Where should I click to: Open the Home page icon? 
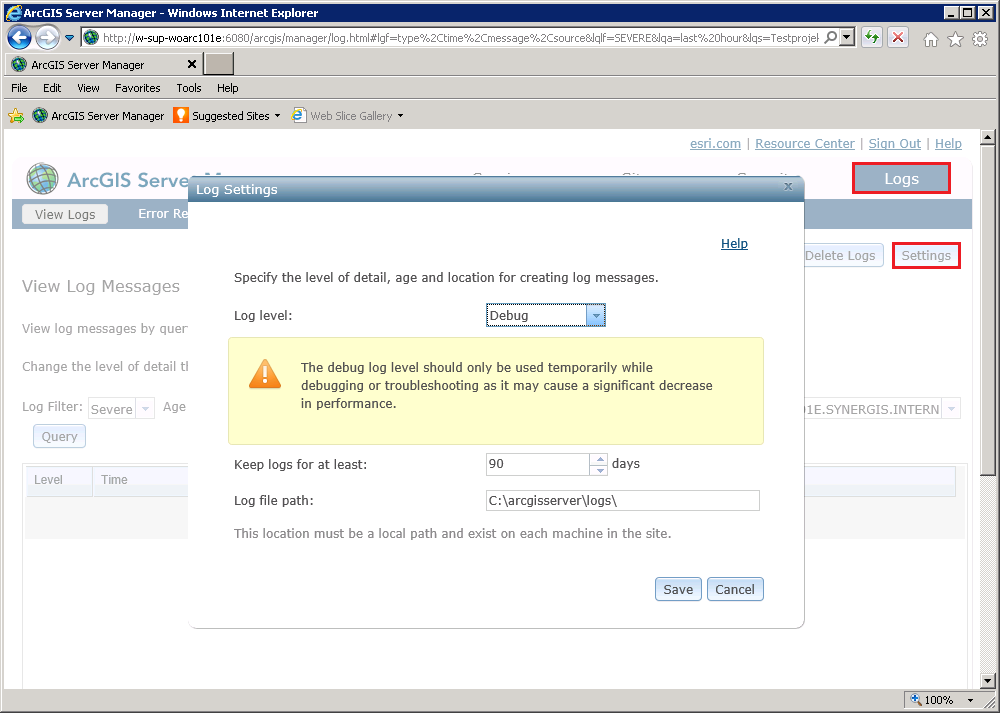click(x=930, y=37)
